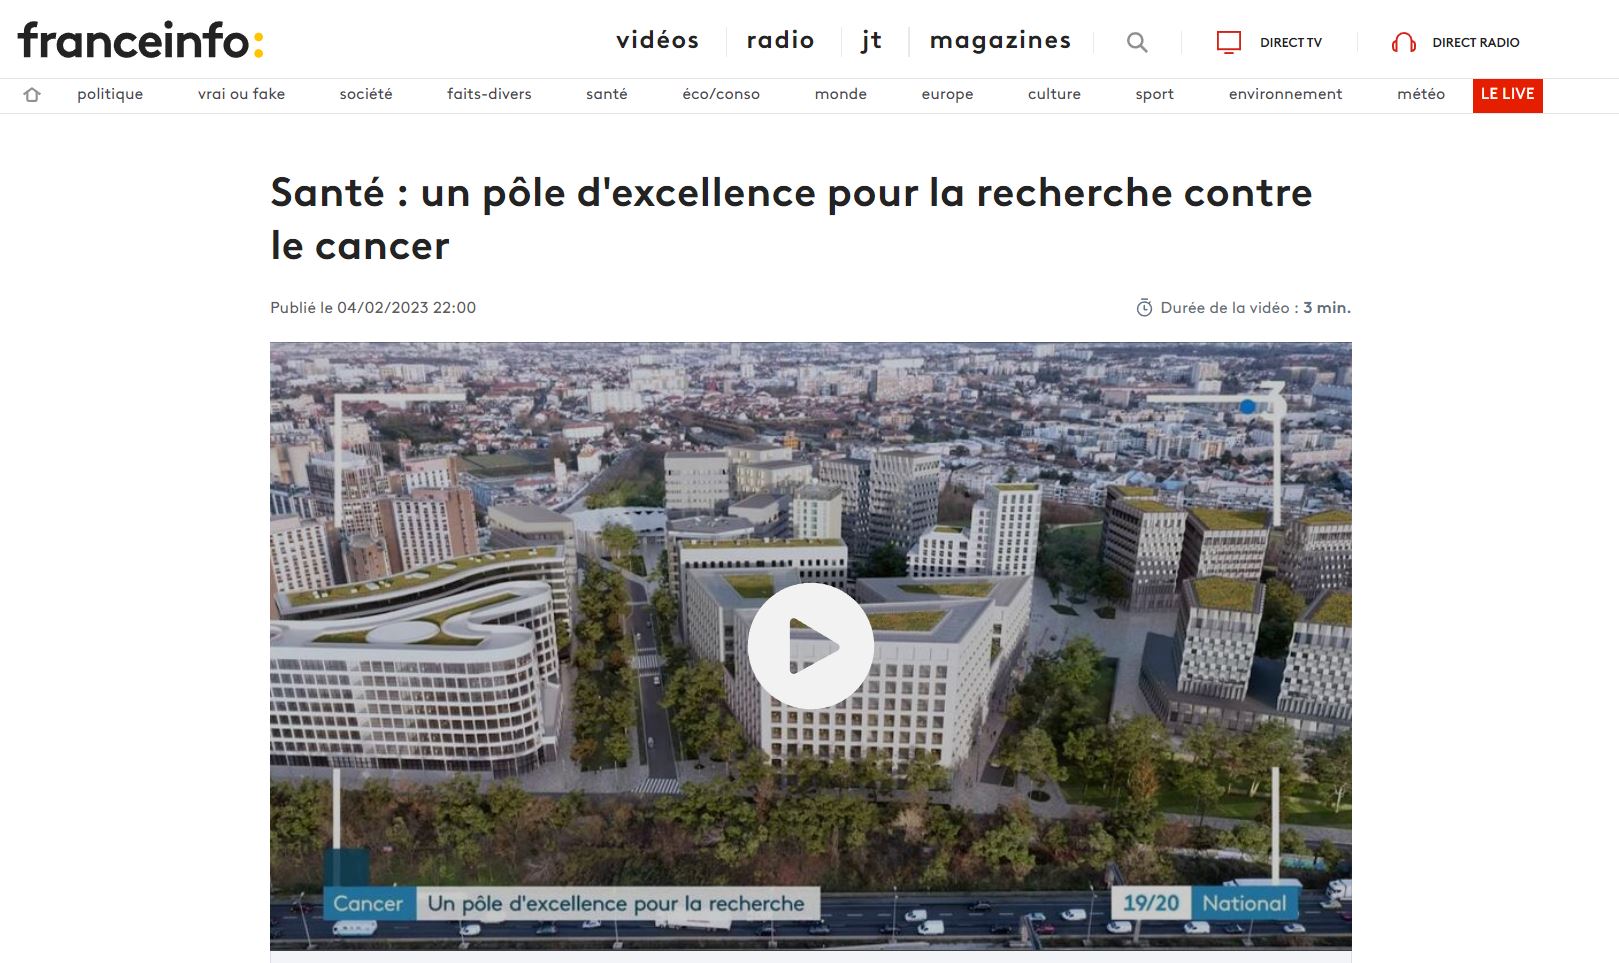Click the home icon in the navigation bar
Viewport: 1619px width, 963px height.
pyautogui.click(x=32, y=95)
